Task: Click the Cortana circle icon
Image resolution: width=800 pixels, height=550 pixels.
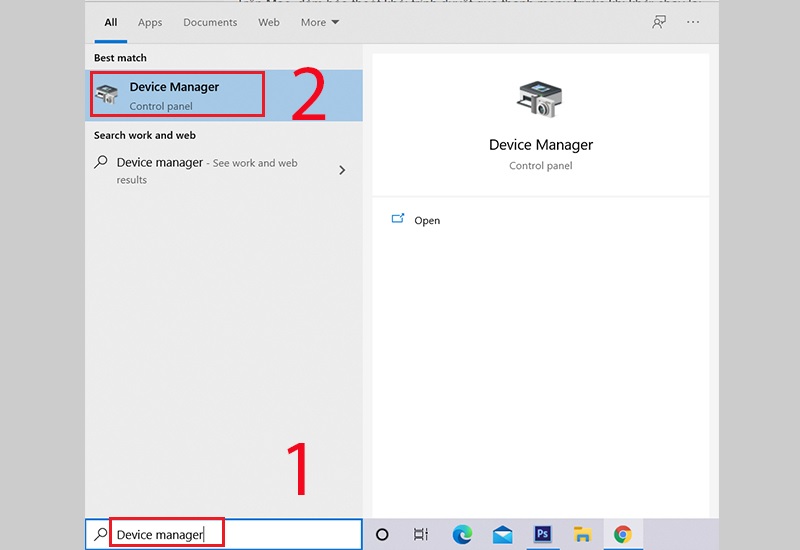Action: pos(382,535)
